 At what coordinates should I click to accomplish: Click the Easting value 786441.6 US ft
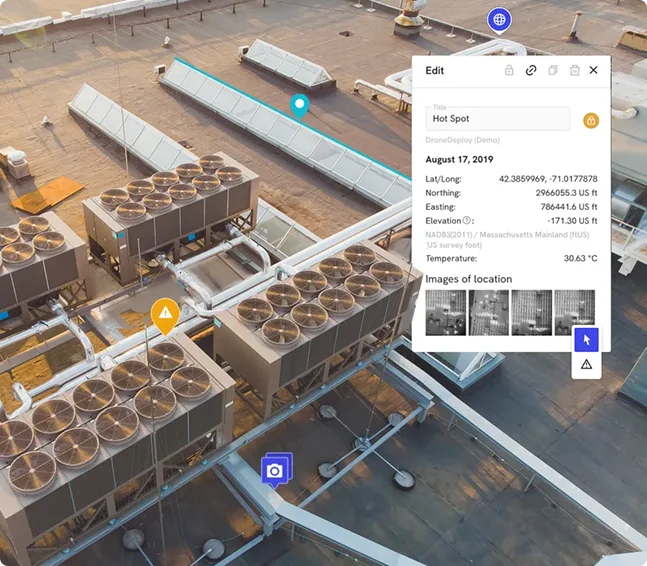coord(569,207)
